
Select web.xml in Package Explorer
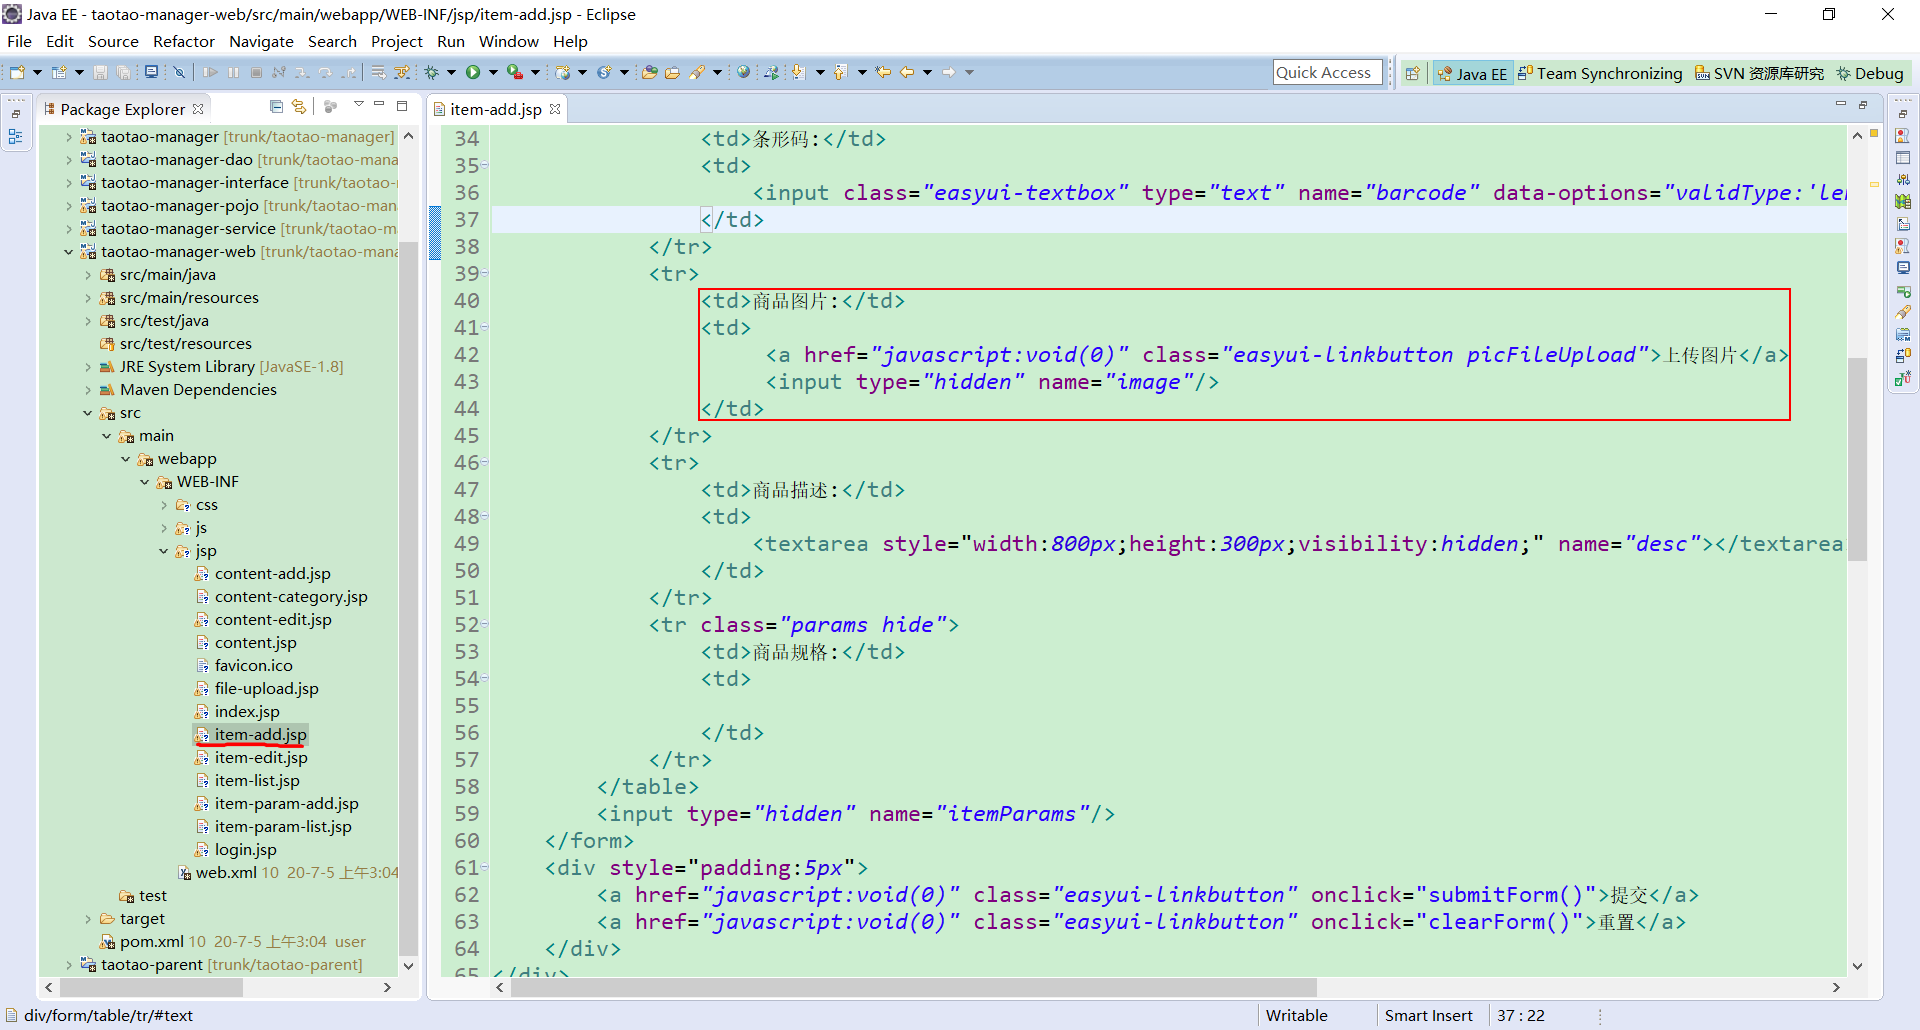226,873
